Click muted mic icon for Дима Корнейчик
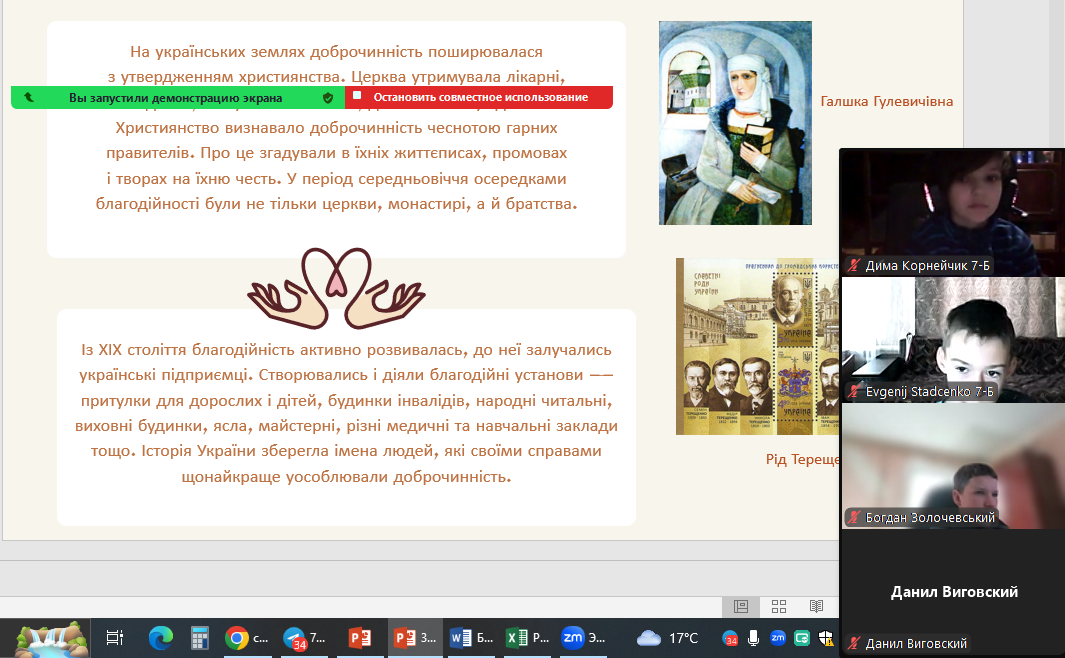The image size is (1065, 658). pyautogui.click(x=854, y=266)
